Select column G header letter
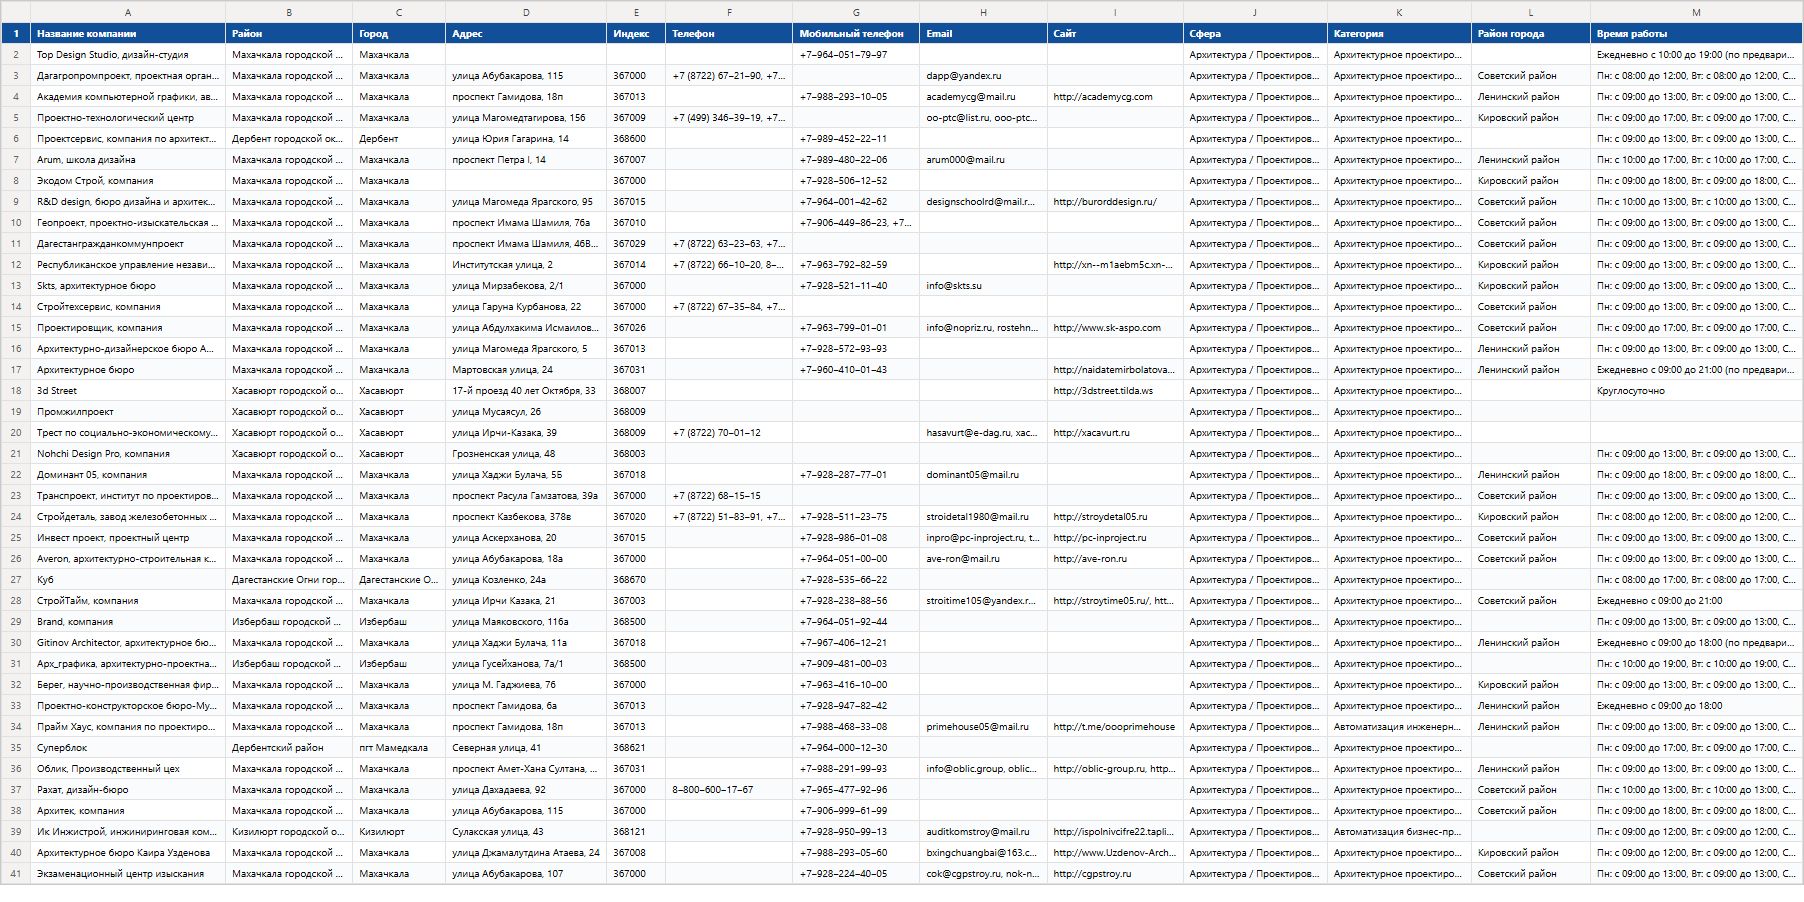This screenshot has width=1804, height=902. (856, 12)
